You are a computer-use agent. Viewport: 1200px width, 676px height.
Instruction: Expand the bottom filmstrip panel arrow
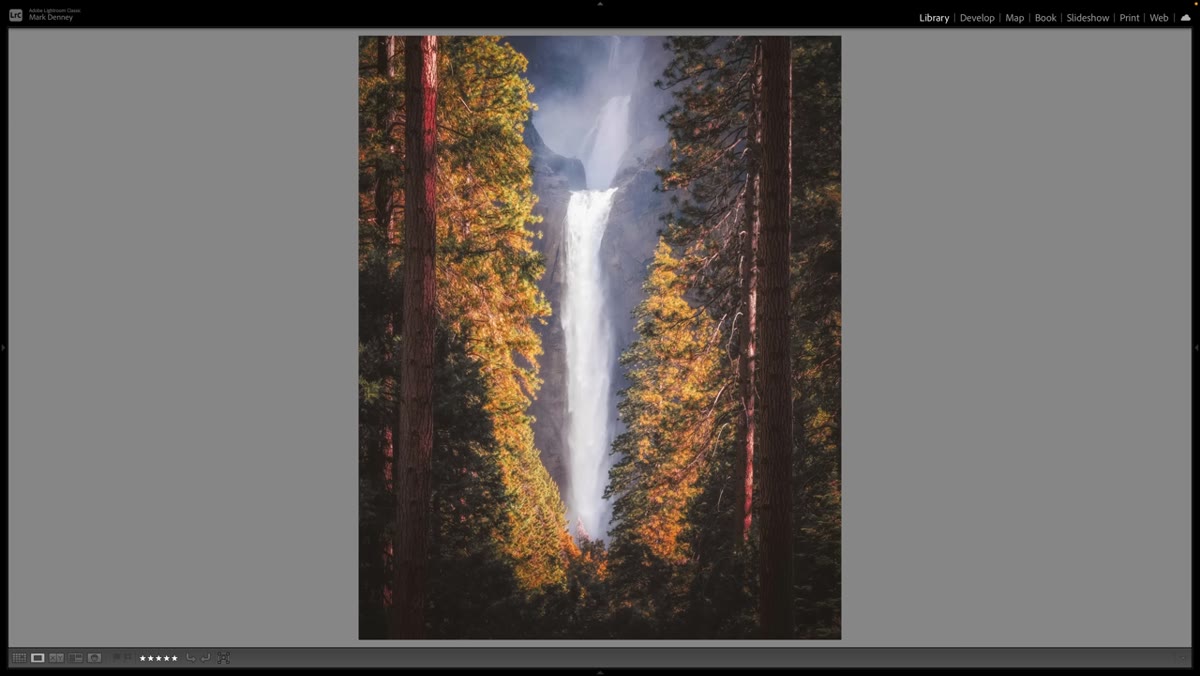[x=600, y=672]
